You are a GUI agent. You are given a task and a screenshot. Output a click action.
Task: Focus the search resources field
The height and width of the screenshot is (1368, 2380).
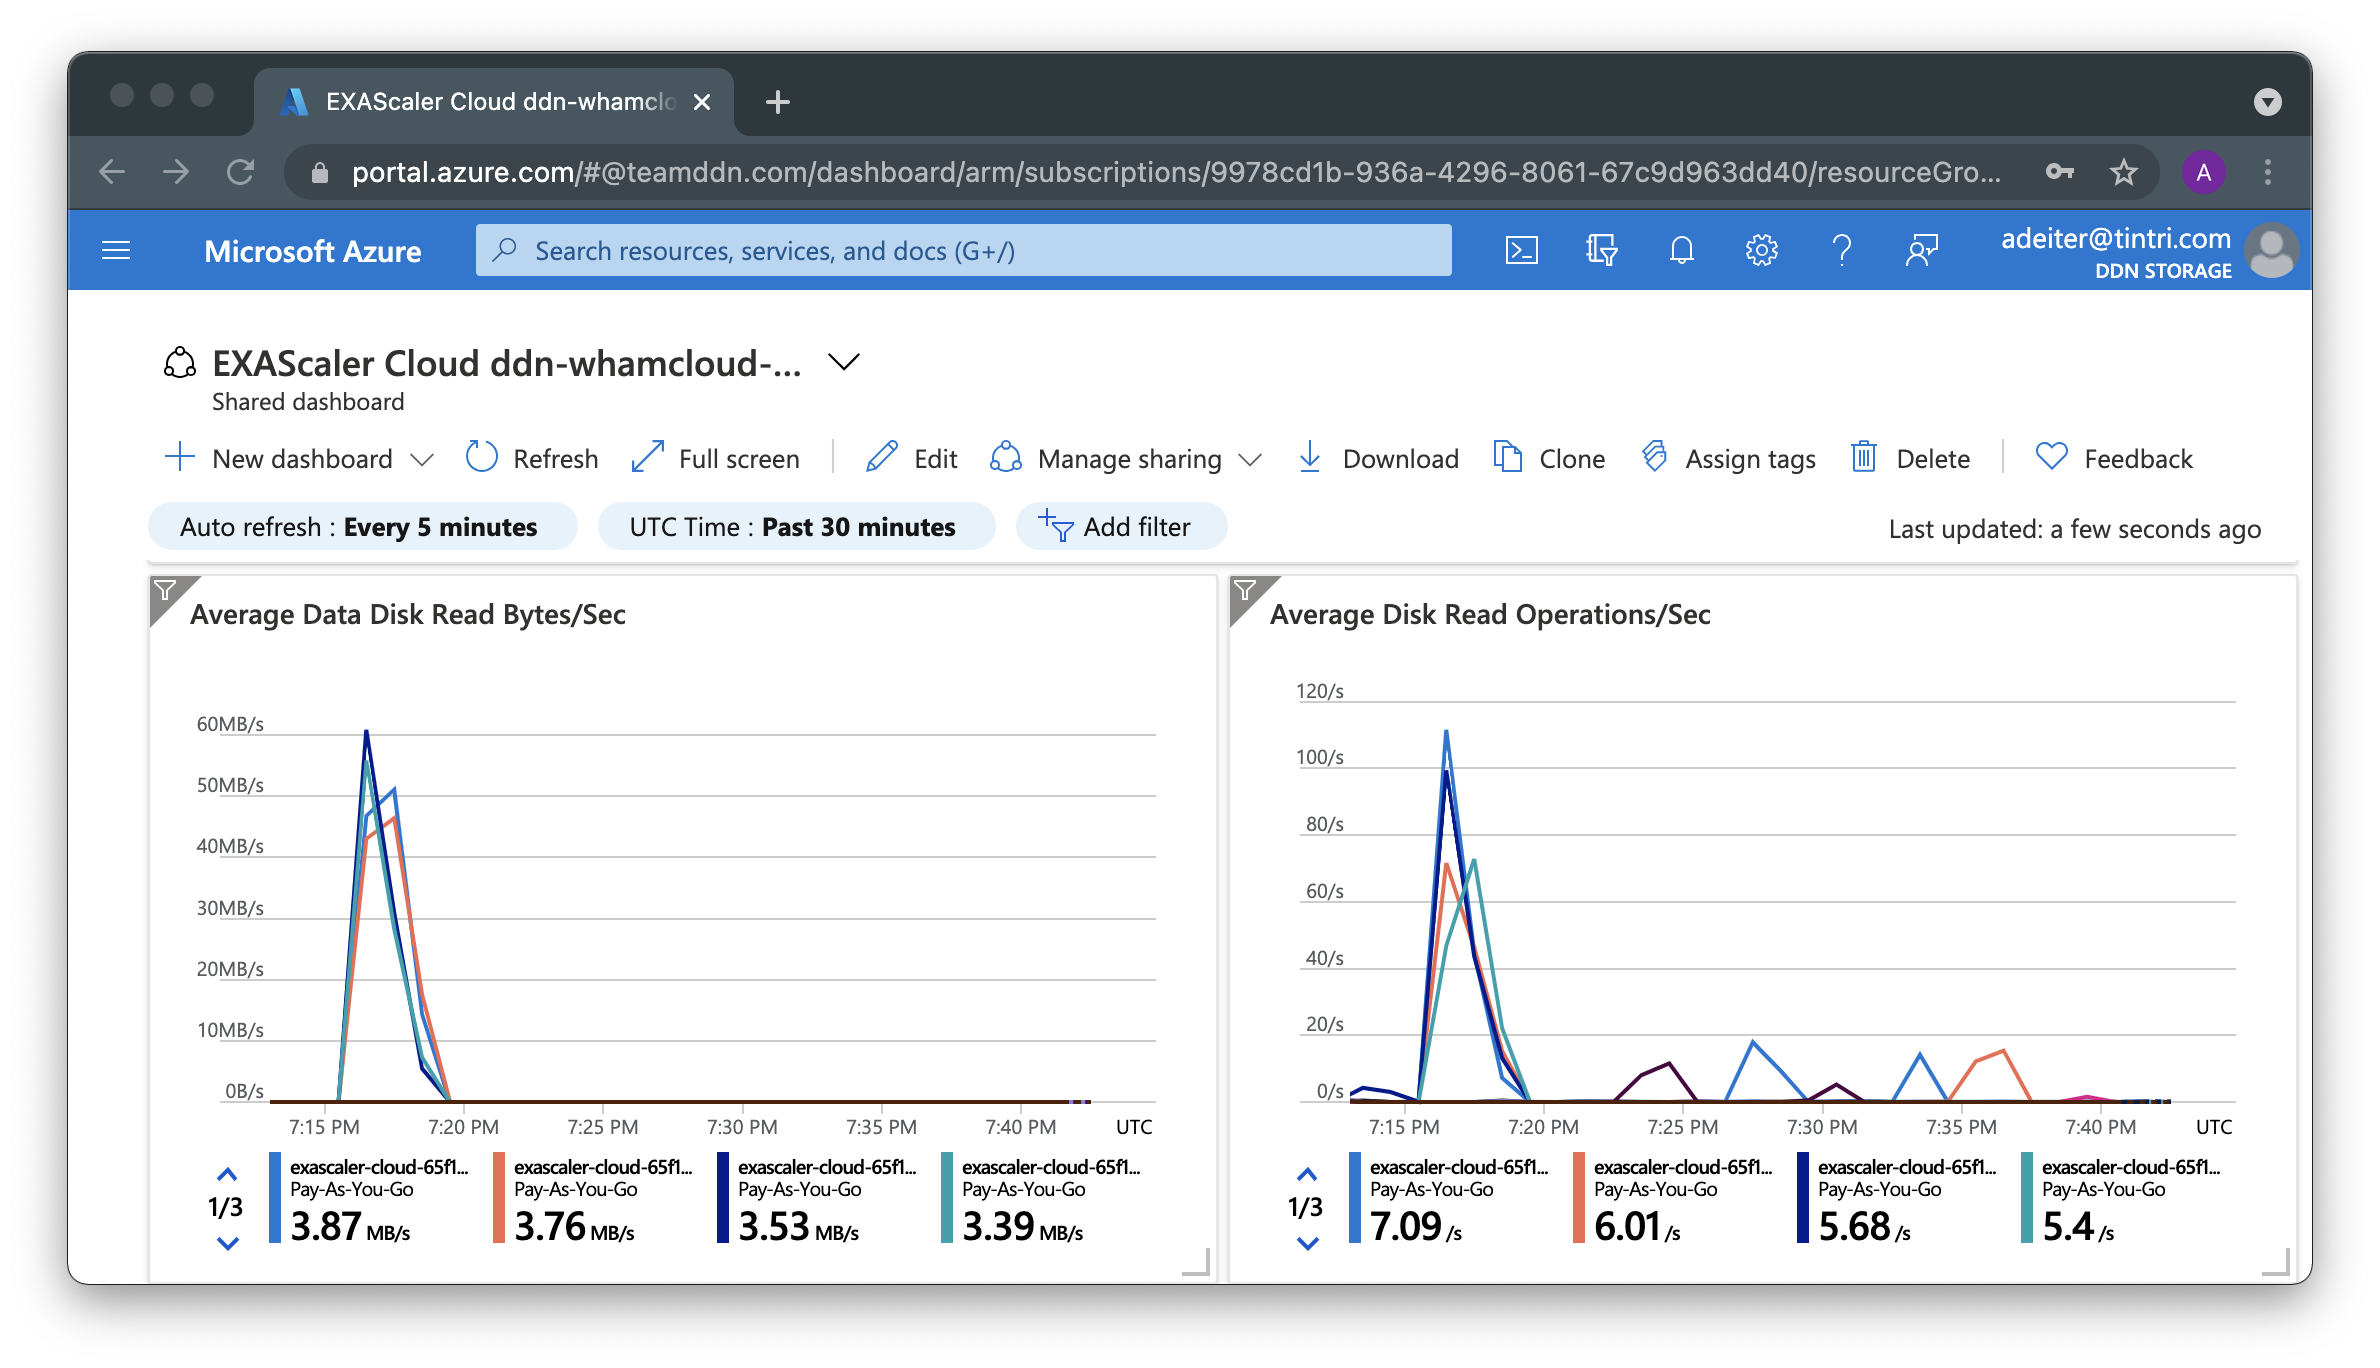pos(963,250)
